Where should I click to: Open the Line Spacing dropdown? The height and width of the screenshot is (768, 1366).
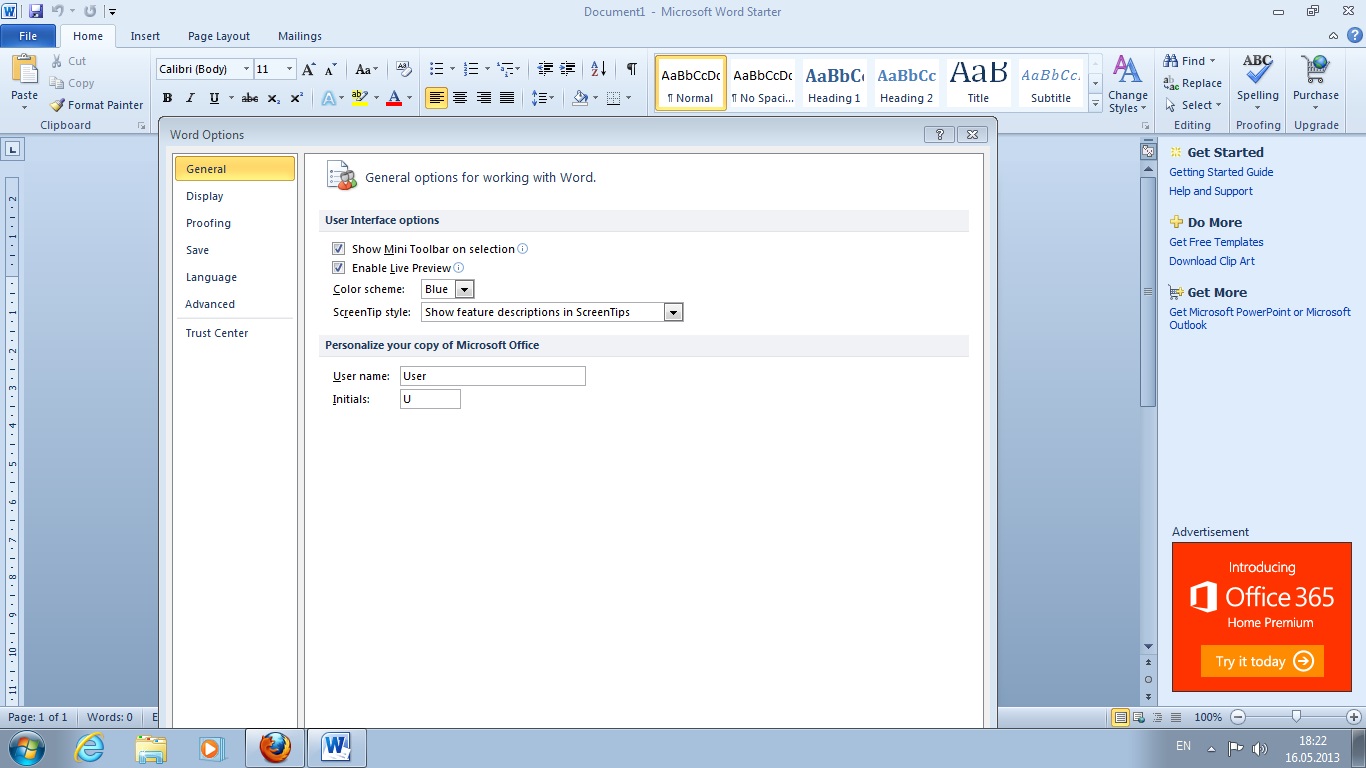coord(543,98)
